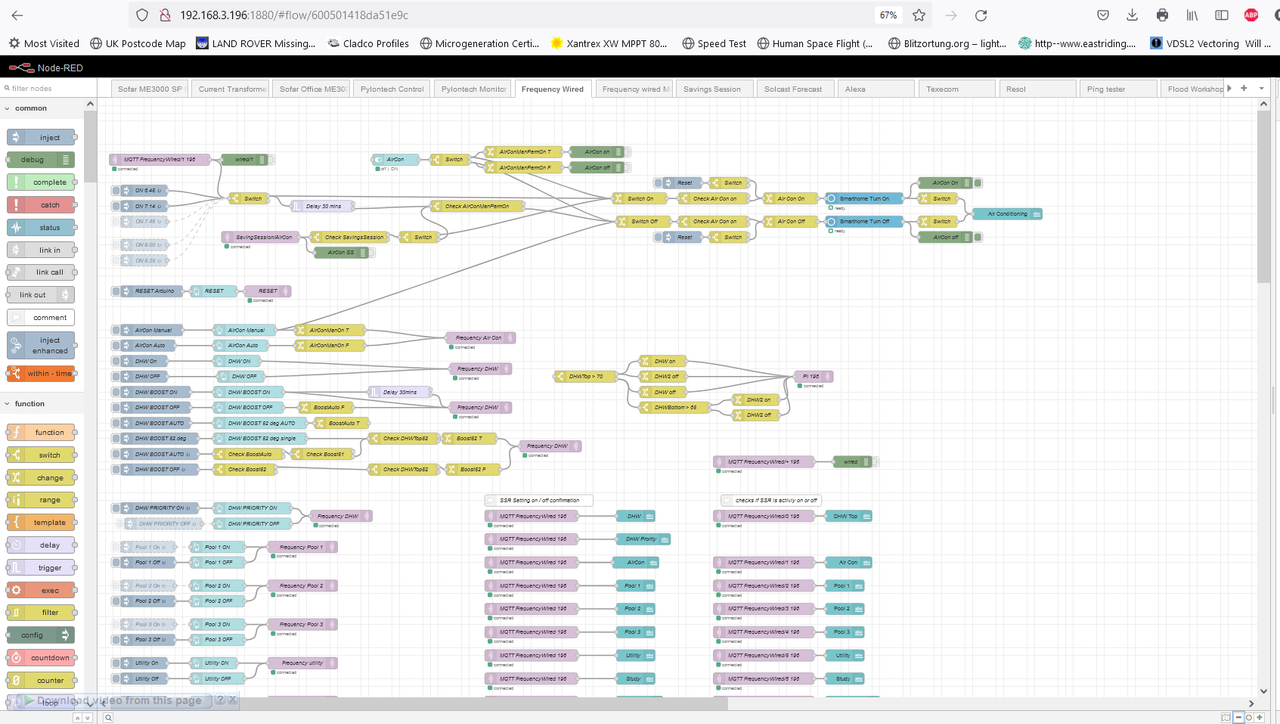Select the delay node in the palette
The image size is (1280, 724).
[x=40, y=544]
